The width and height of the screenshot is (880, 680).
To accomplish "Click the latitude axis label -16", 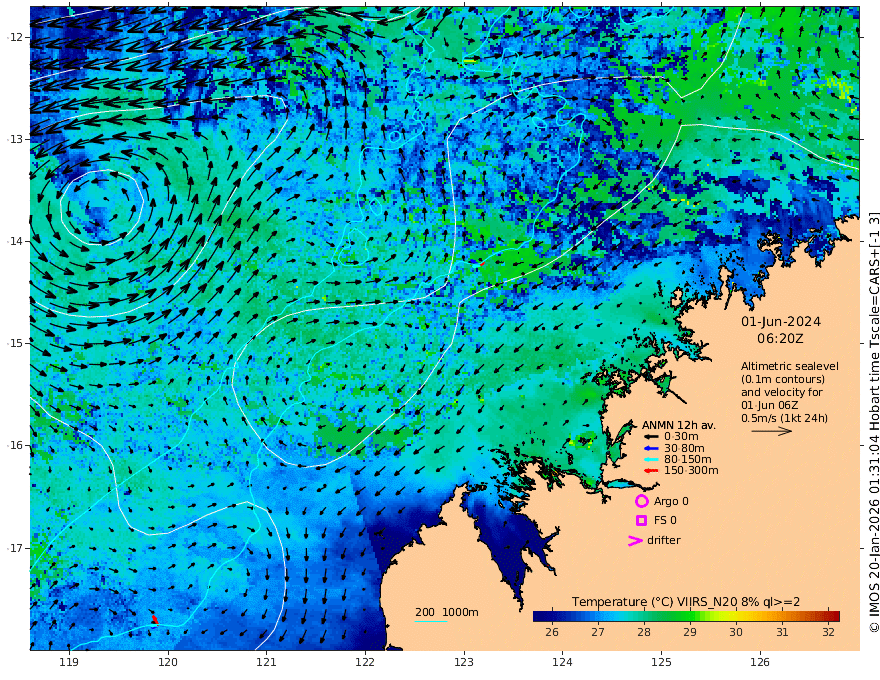I will [x=15, y=445].
